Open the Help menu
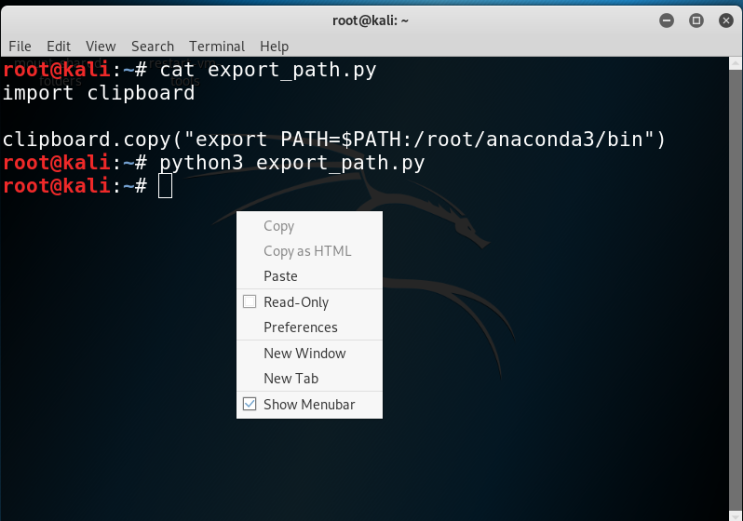Image resolution: width=743 pixels, height=521 pixels. [x=274, y=46]
